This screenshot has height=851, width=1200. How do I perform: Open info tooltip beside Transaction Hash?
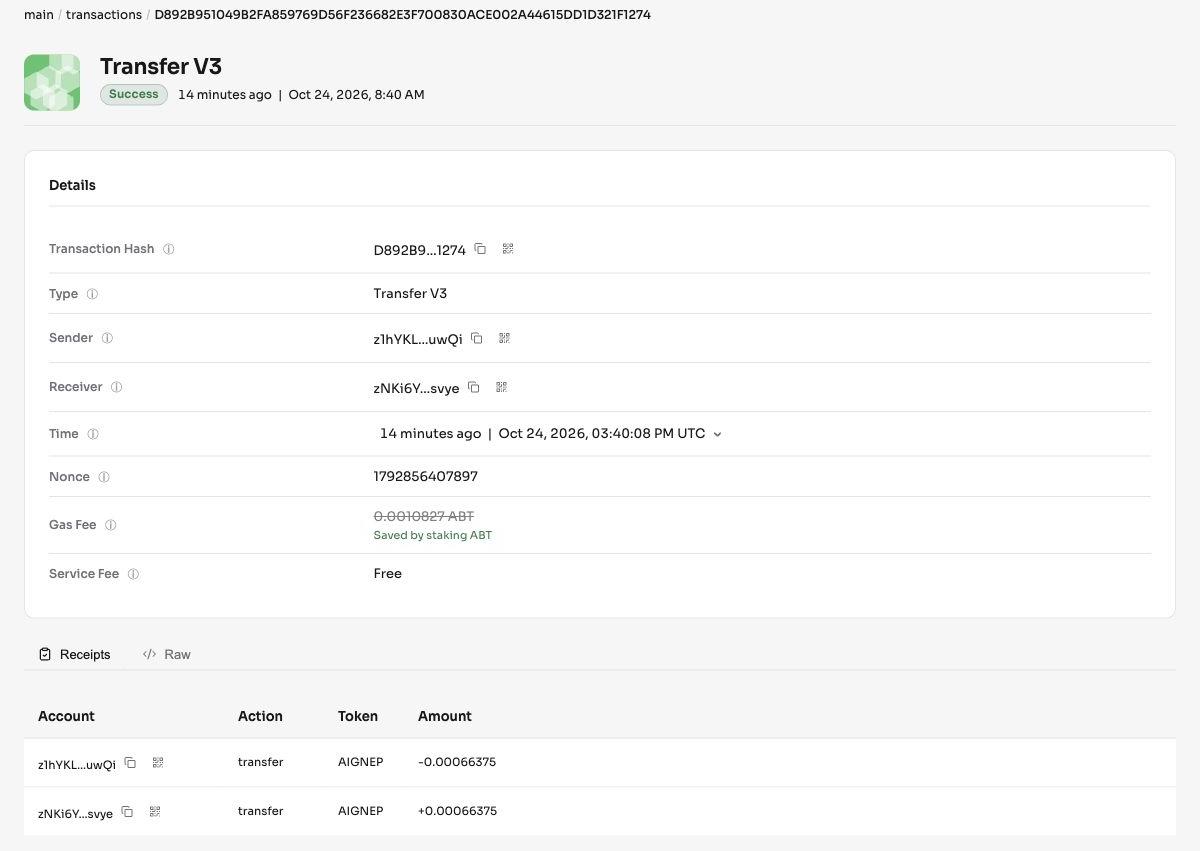tap(169, 249)
